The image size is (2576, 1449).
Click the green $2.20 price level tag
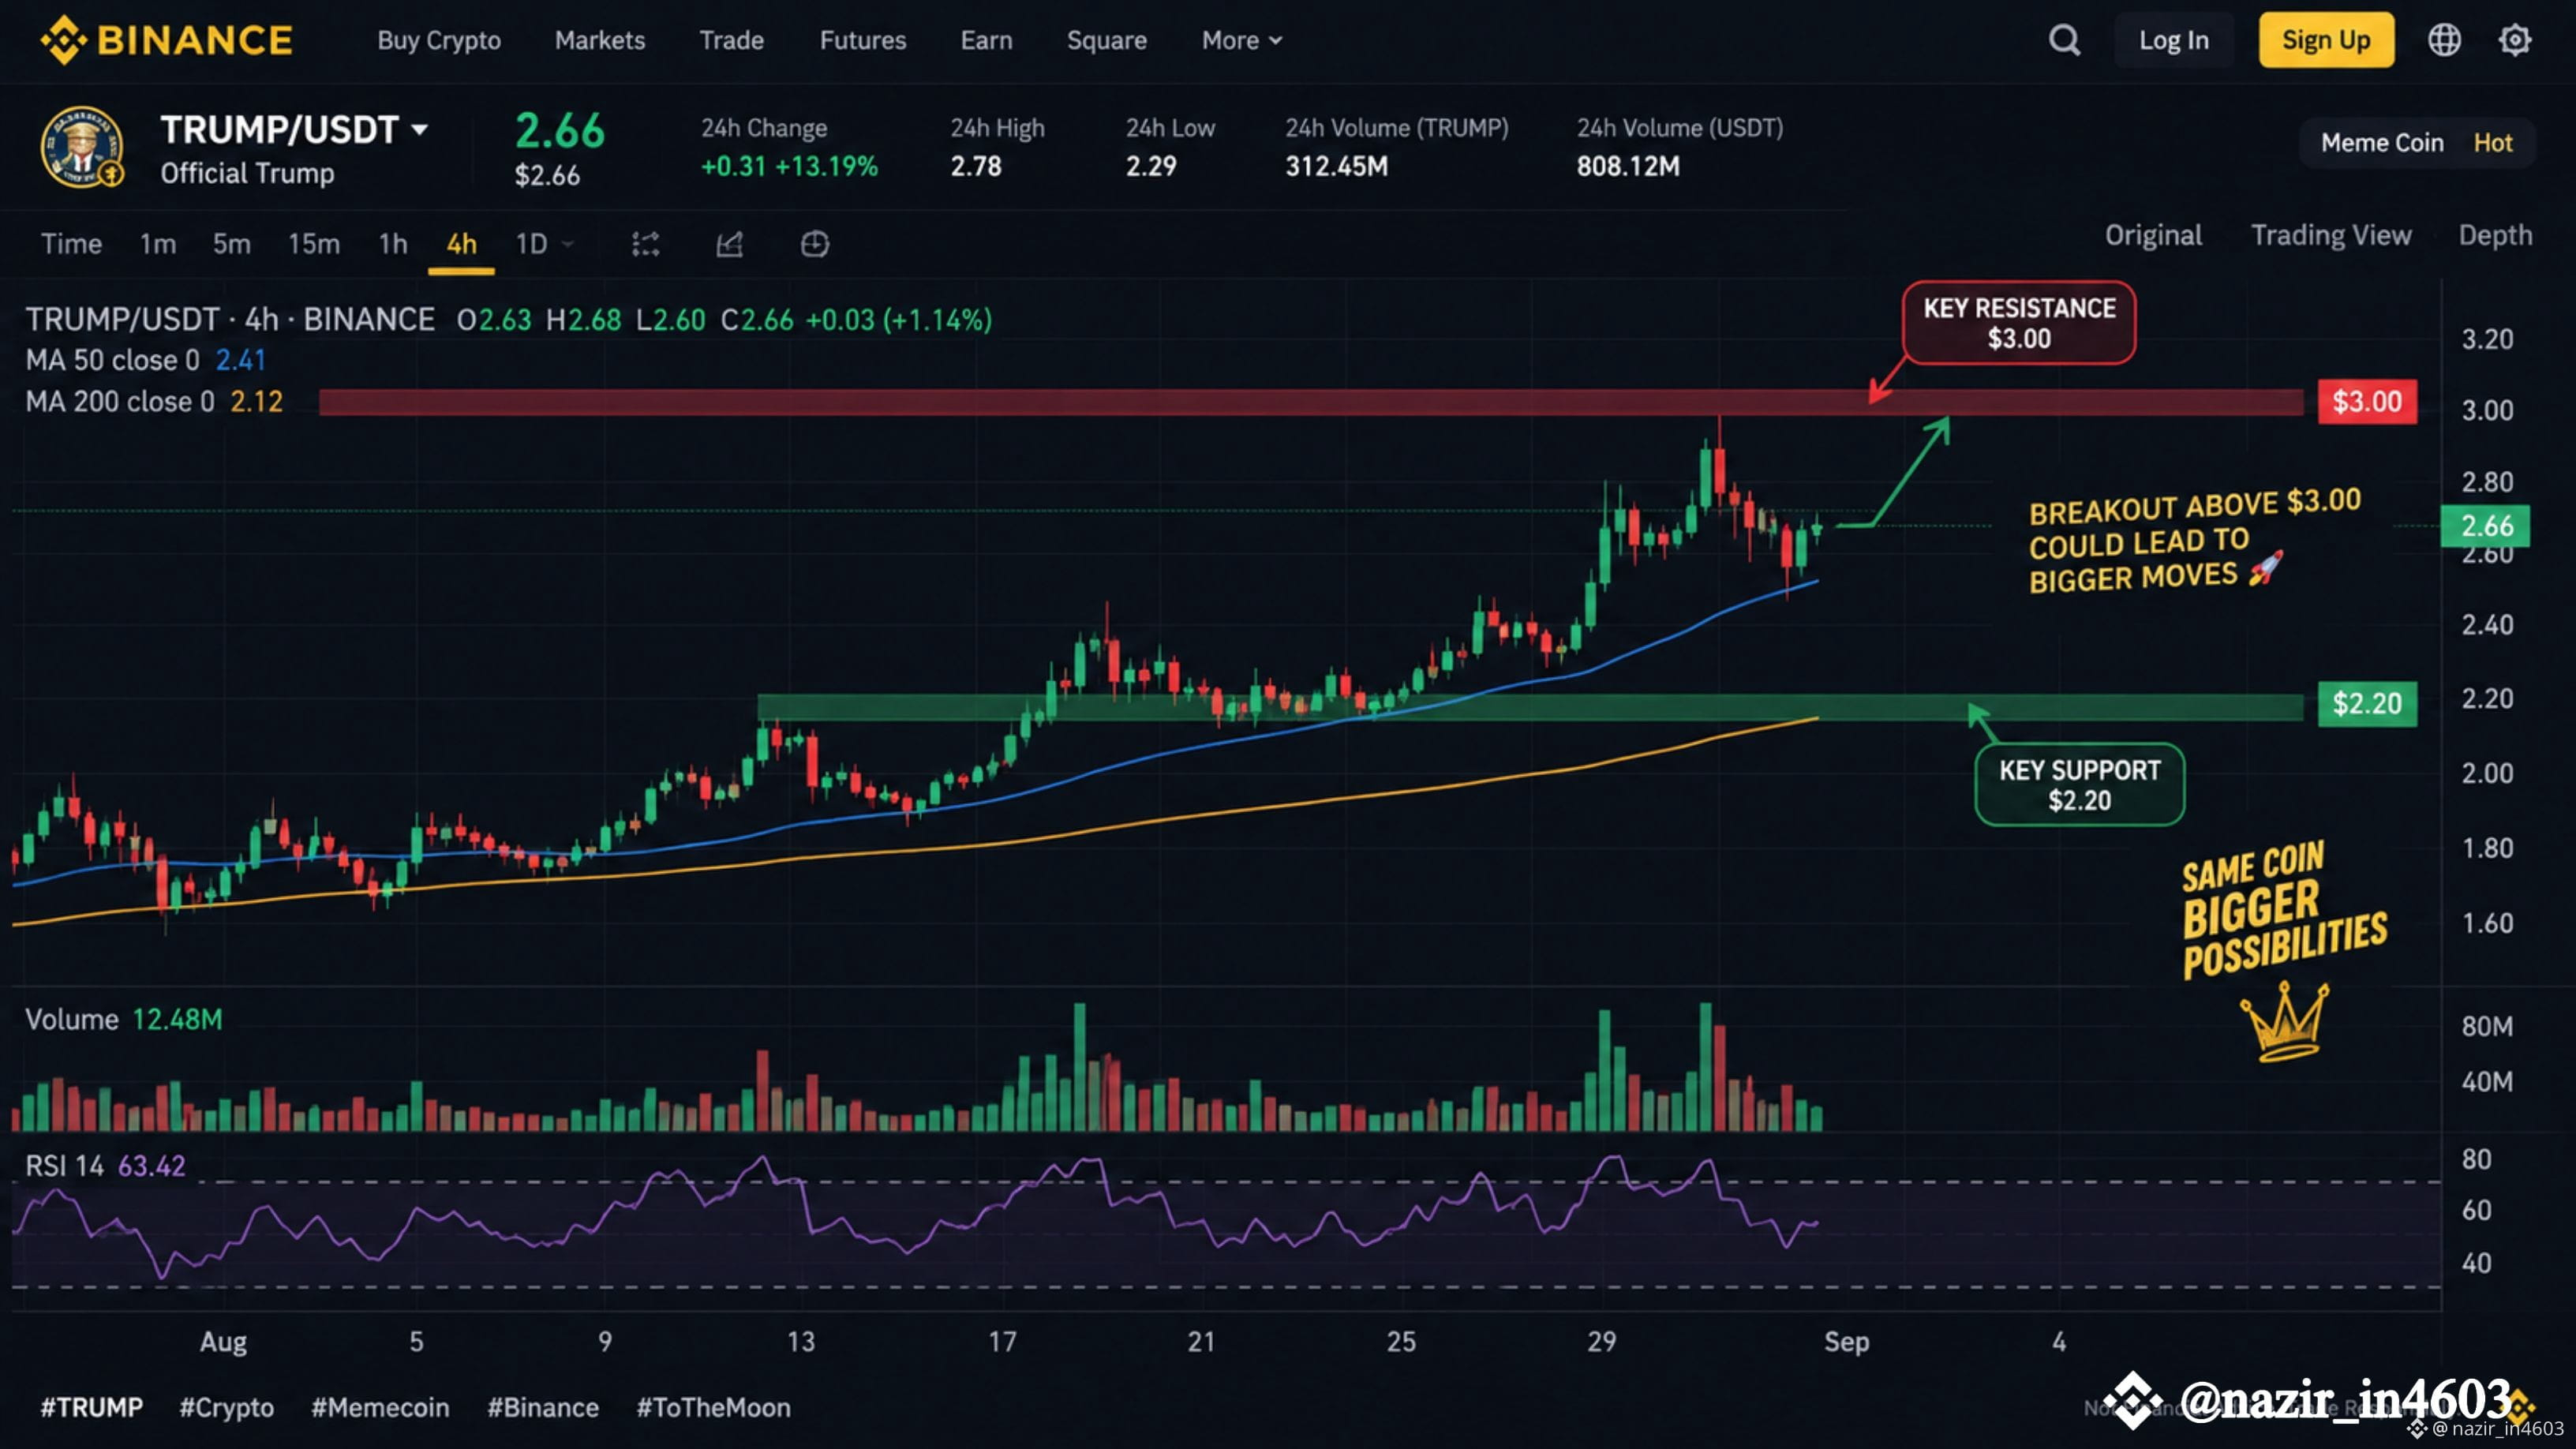[2367, 704]
